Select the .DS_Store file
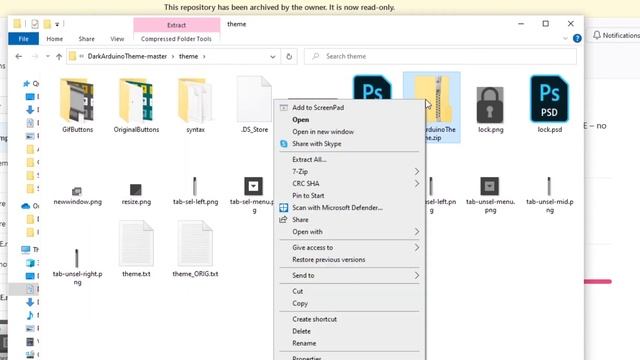 point(254,104)
